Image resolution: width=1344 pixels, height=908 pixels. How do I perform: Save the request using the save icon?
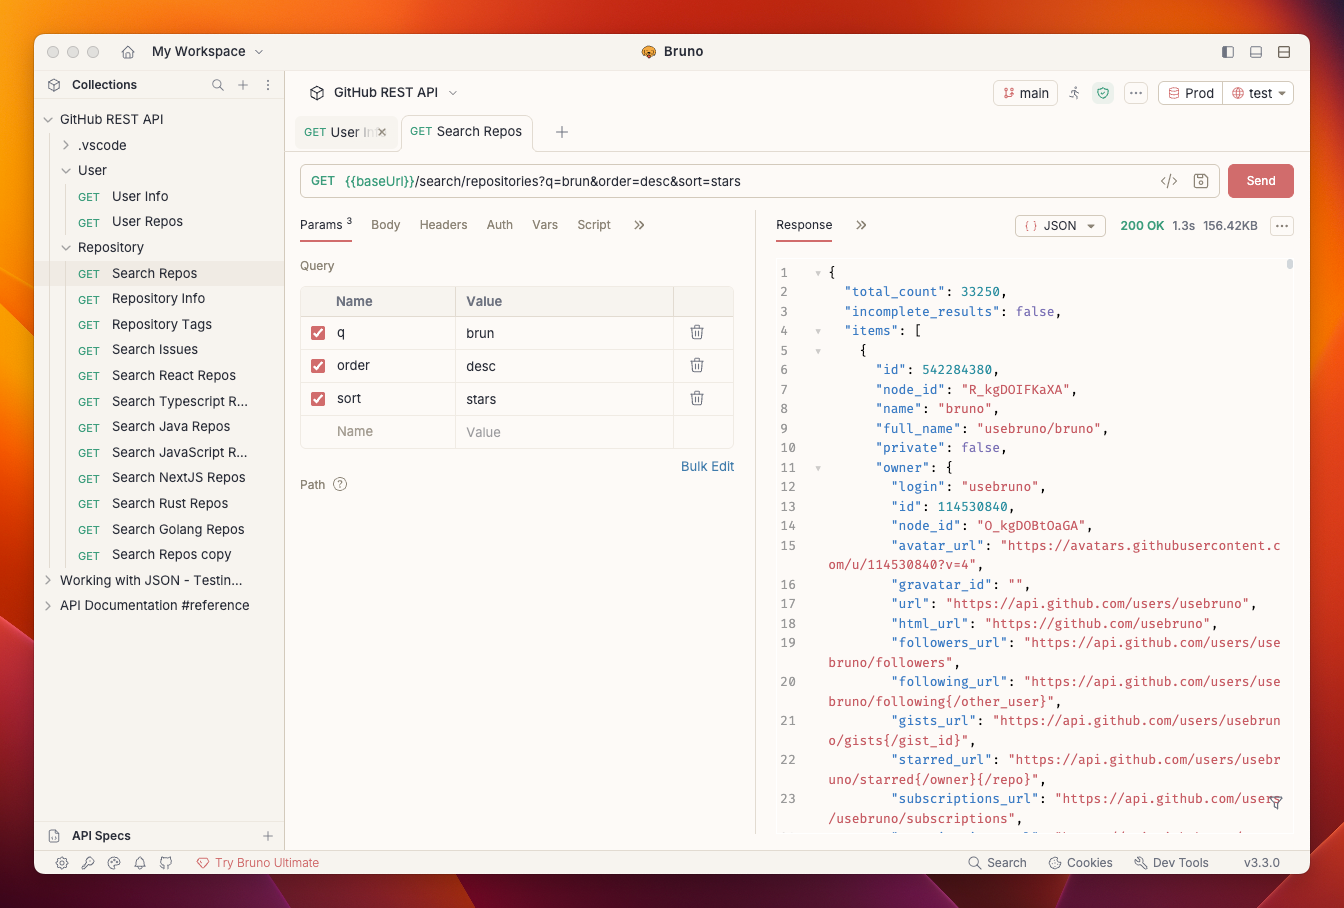click(x=1201, y=181)
